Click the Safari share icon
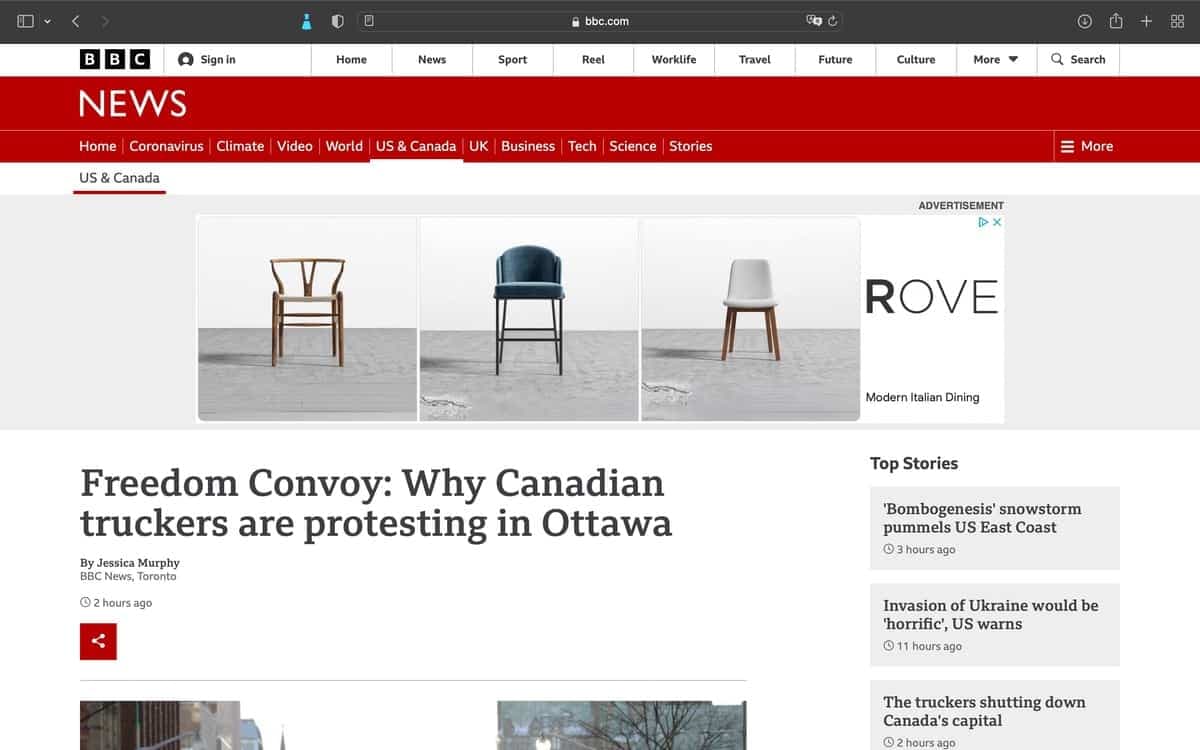Image resolution: width=1200 pixels, height=750 pixels. [x=1115, y=21]
